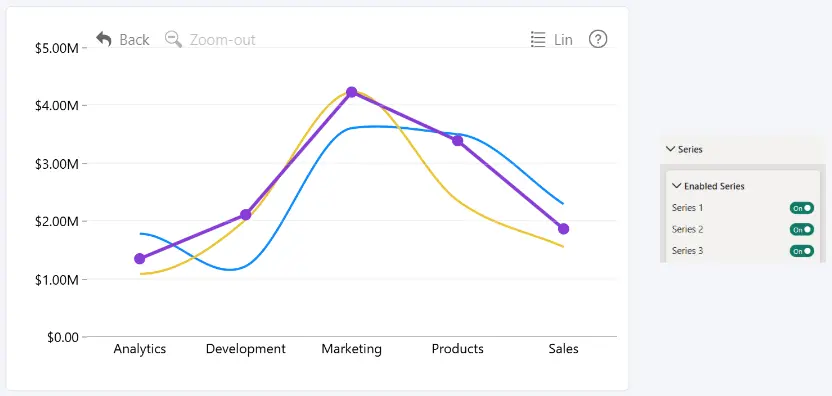
Task: Click the Zoom-out magnifier icon
Action: [x=173, y=39]
